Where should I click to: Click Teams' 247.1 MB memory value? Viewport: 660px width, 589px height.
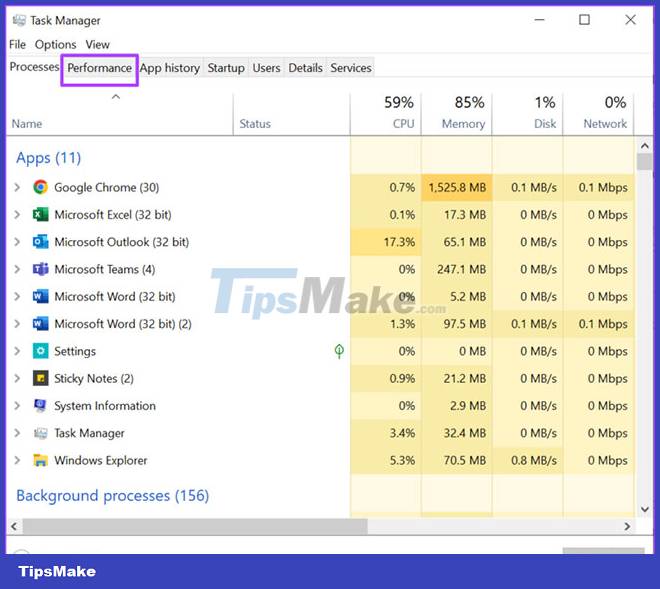(461, 269)
